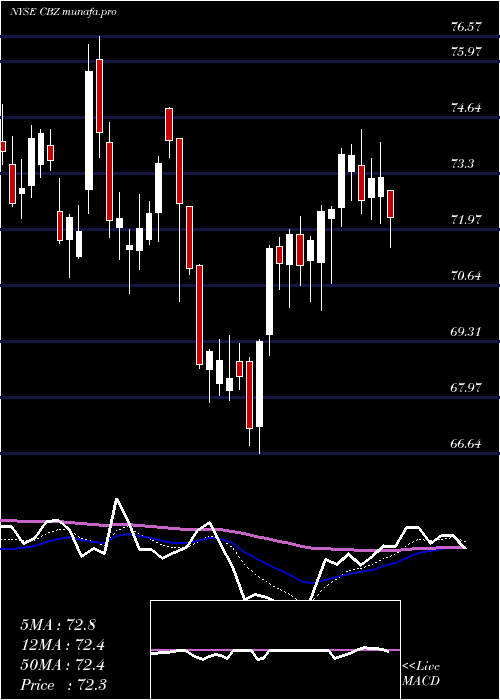Click the 74.64 price level label
500x700 pixels.
pyautogui.click(x=466, y=108)
